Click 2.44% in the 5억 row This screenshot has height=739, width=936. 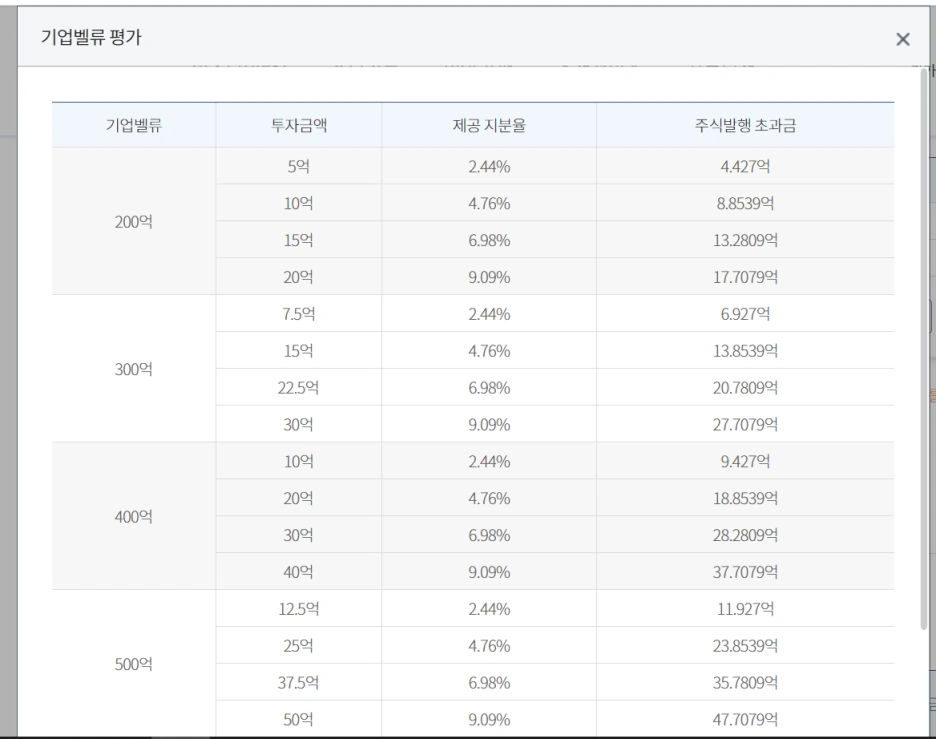click(489, 166)
